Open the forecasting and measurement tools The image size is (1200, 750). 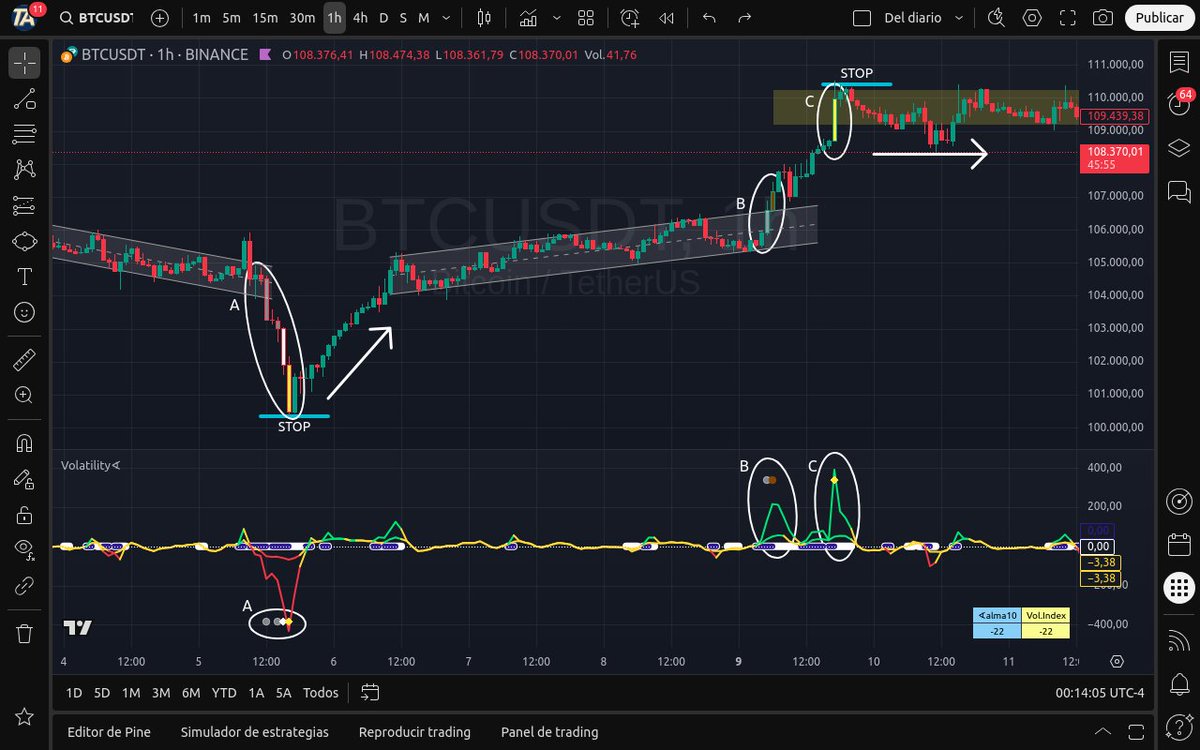coord(25,206)
